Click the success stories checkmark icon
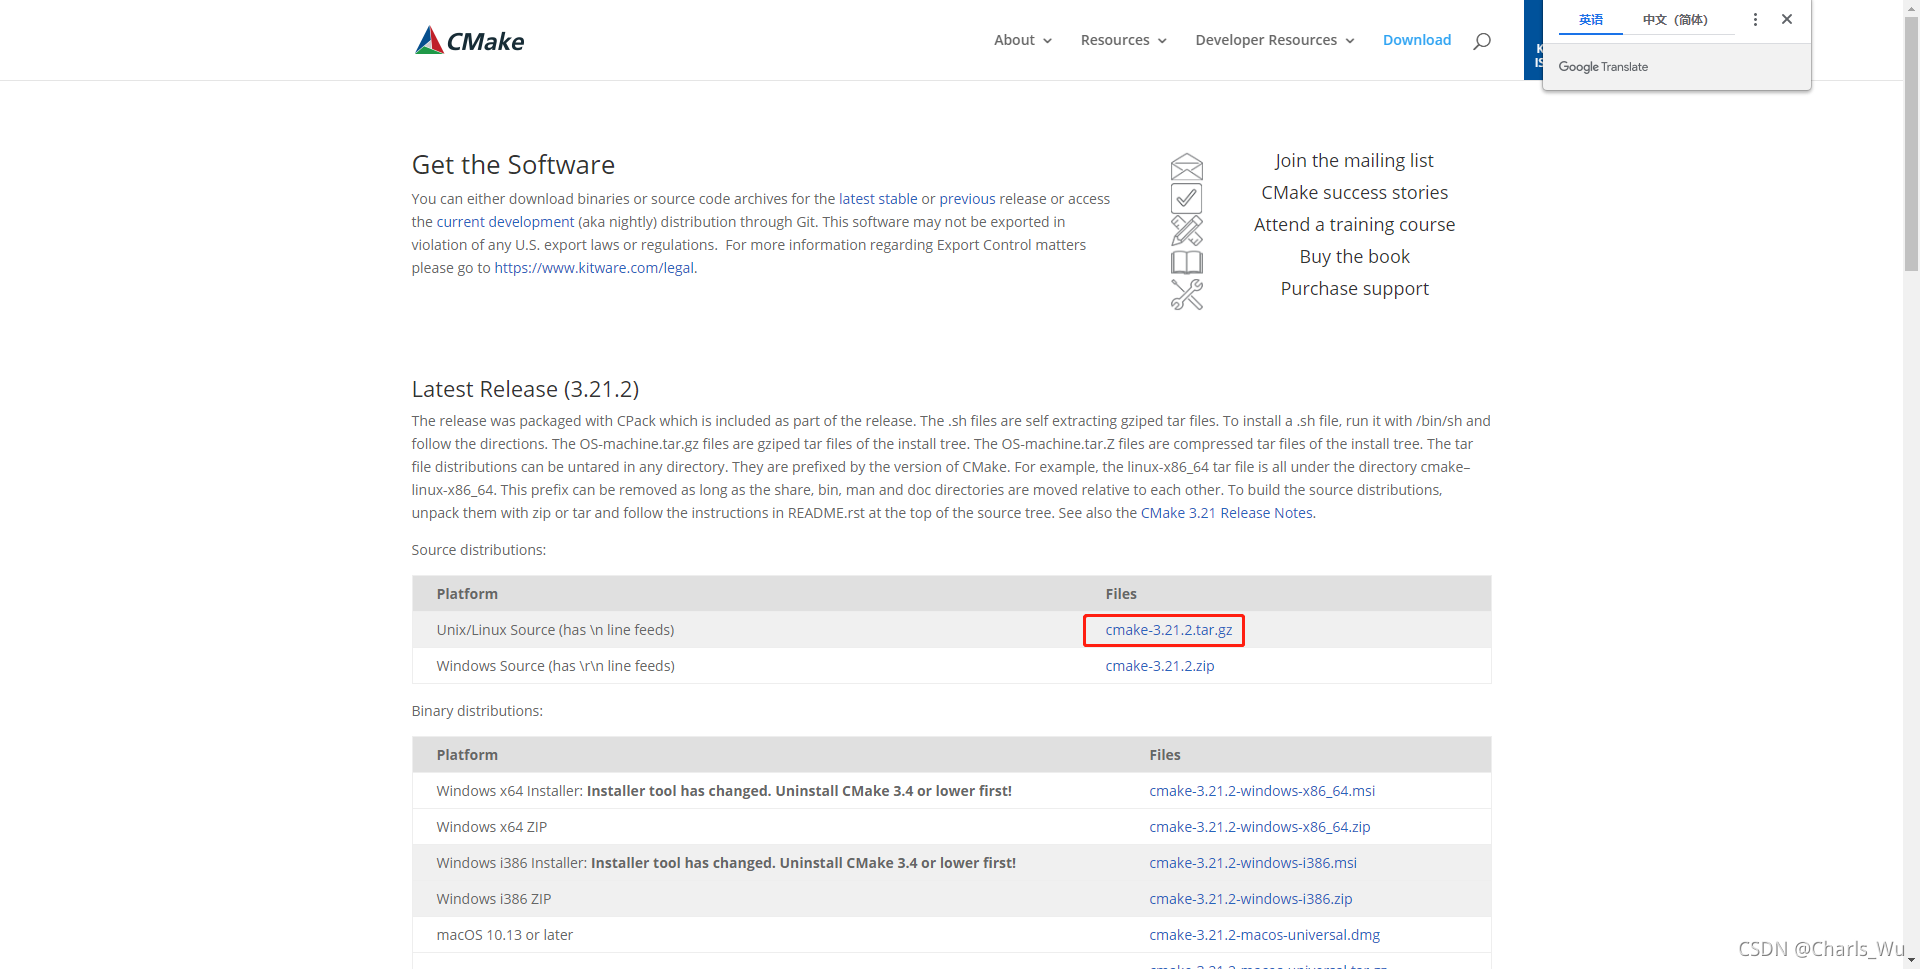This screenshot has width=1920, height=969. 1187,198
